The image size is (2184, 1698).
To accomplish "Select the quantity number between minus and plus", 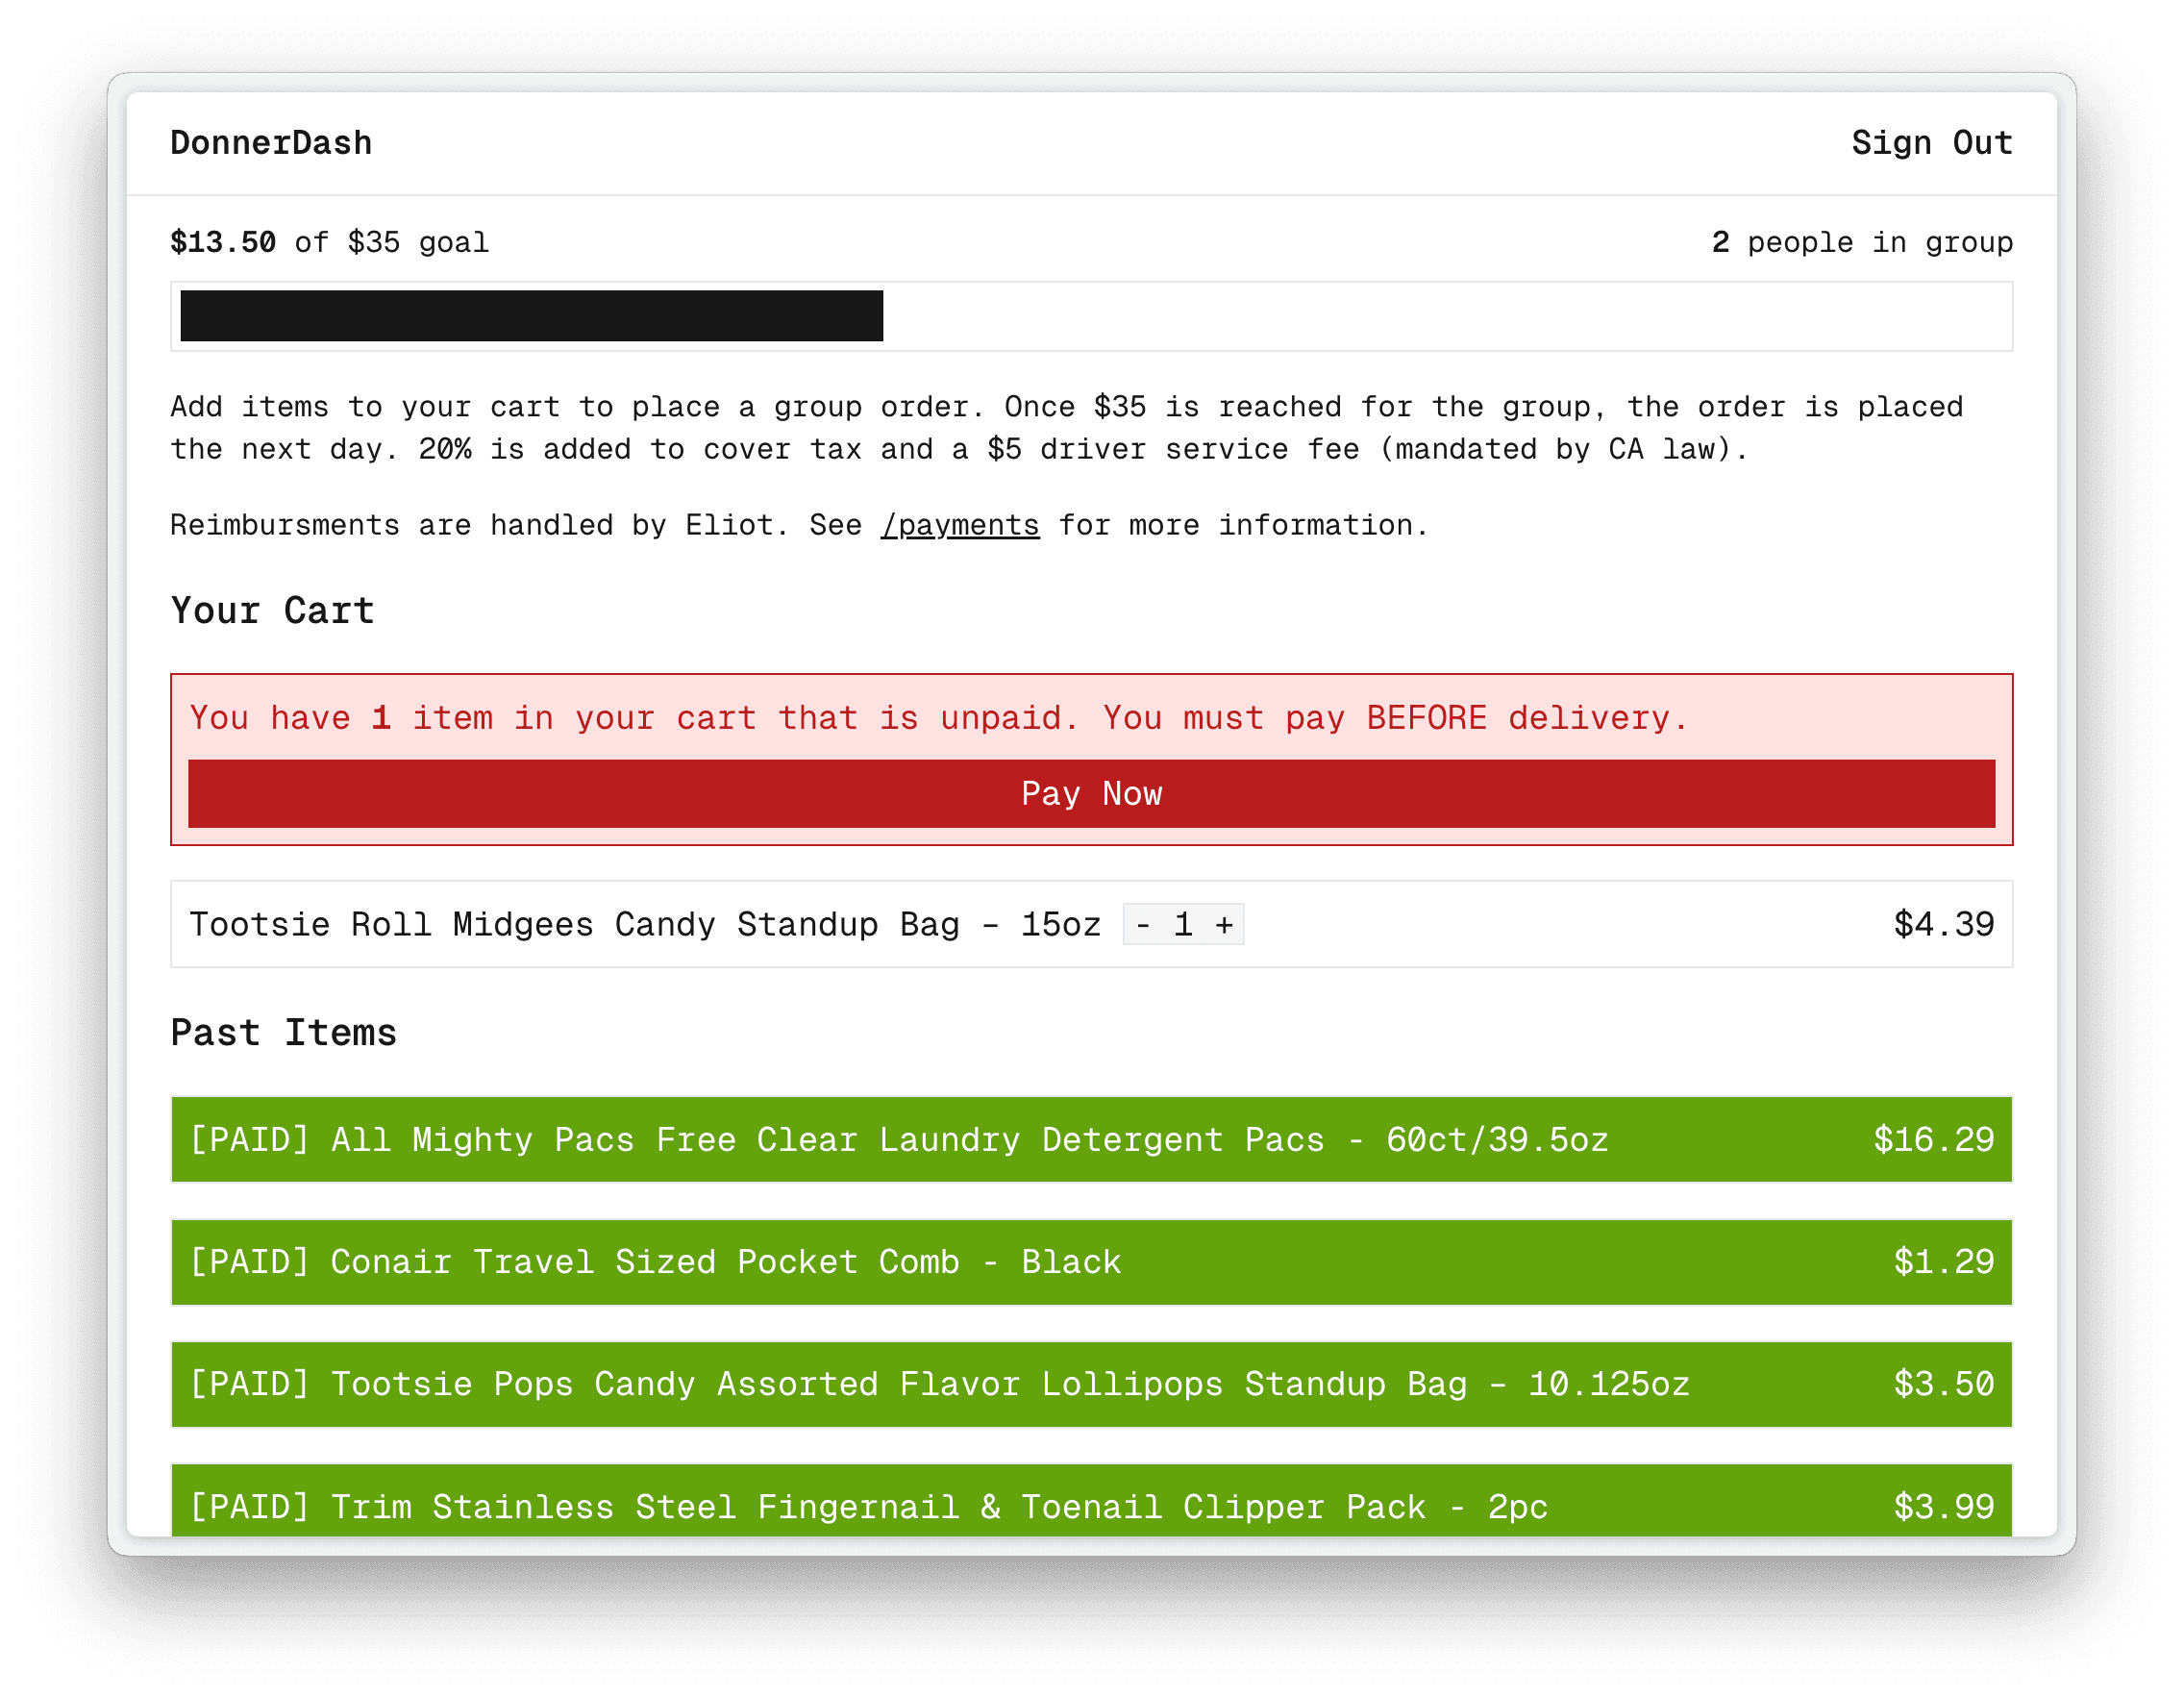I will [1184, 924].
